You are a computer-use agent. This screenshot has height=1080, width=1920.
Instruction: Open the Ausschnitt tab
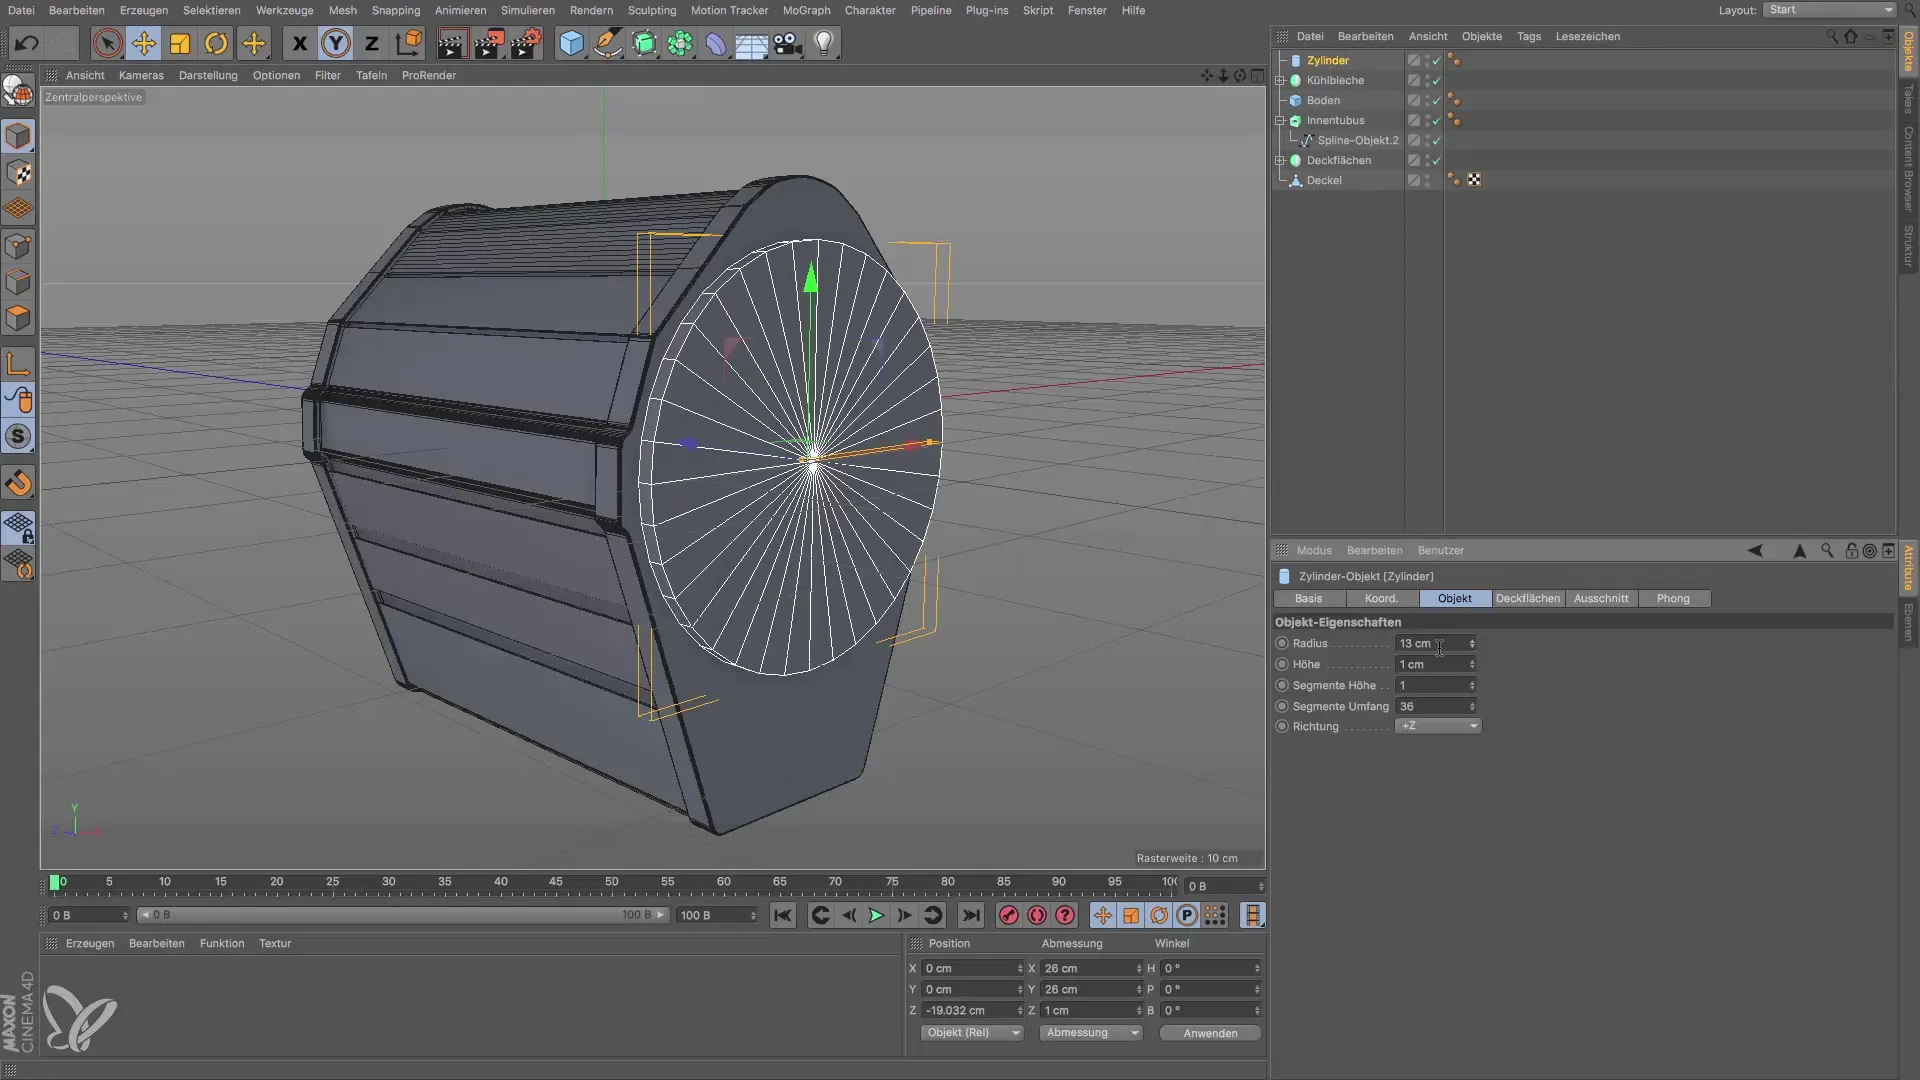coord(1601,598)
